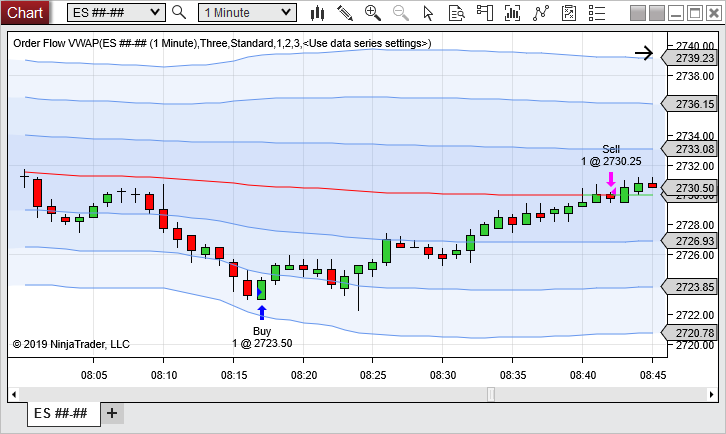Select the ES ##-## chart tab

(62, 413)
